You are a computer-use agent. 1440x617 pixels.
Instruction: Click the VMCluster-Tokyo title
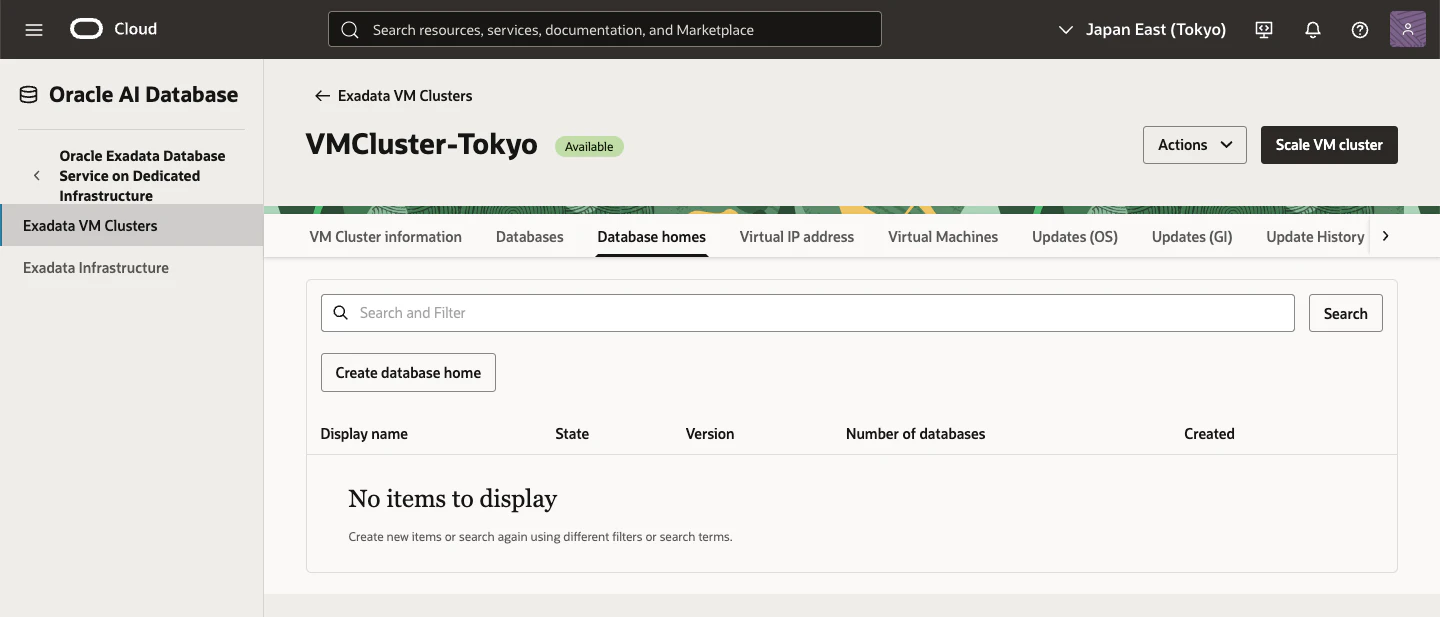(422, 145)
